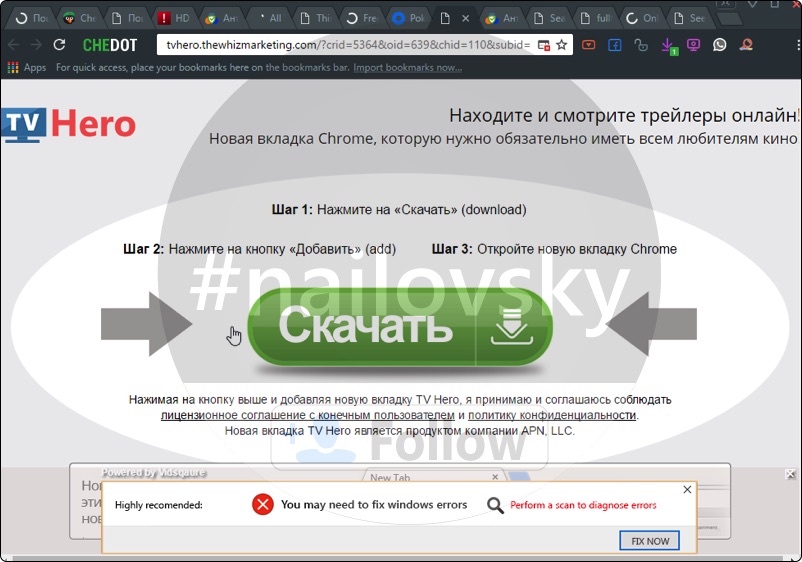The width and height of the screenshot is (802, 562).
Task: Switch to the full tab
Action: (x=596, y=18)
